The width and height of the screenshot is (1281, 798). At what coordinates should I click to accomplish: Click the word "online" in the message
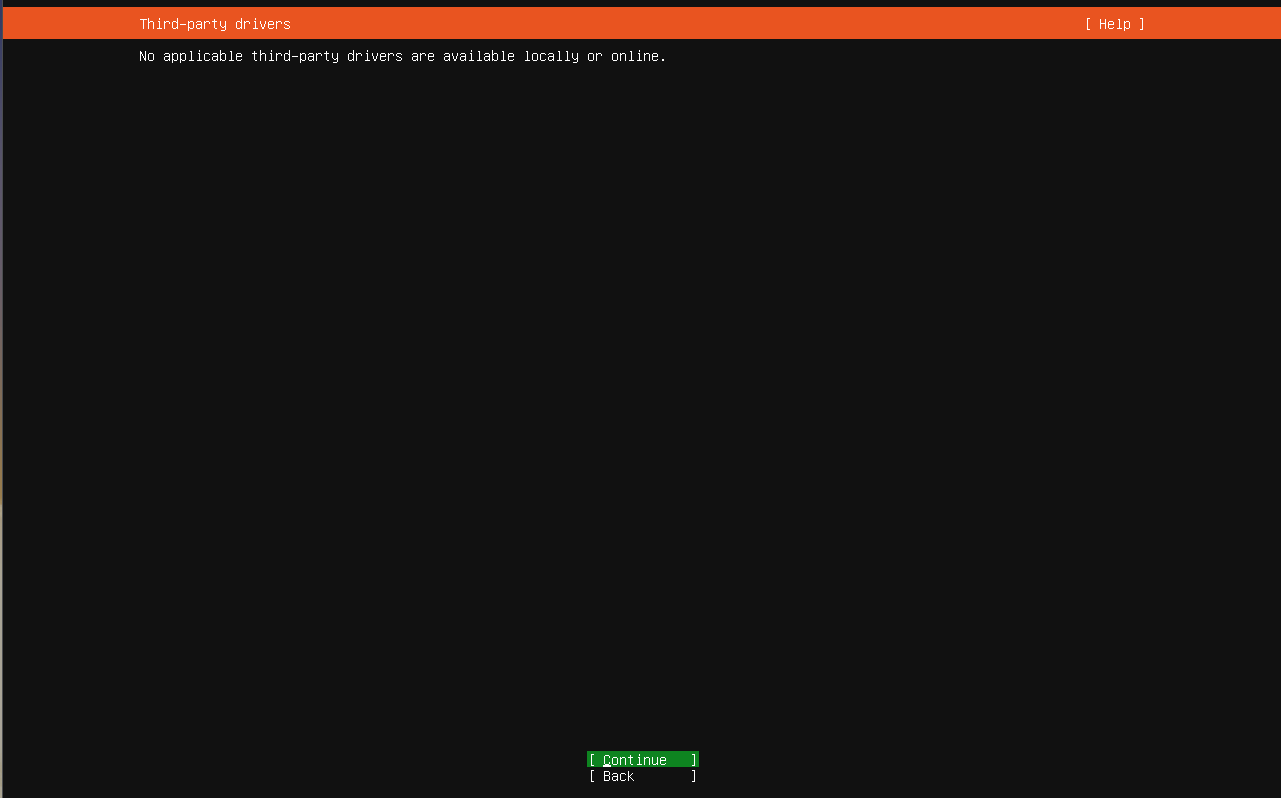[x=634, y=57]
